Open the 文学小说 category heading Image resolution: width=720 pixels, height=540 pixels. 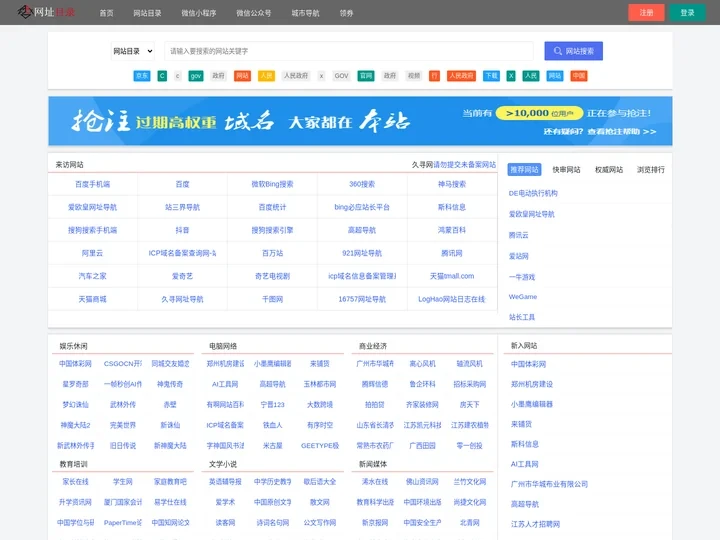tap(223, 464)
